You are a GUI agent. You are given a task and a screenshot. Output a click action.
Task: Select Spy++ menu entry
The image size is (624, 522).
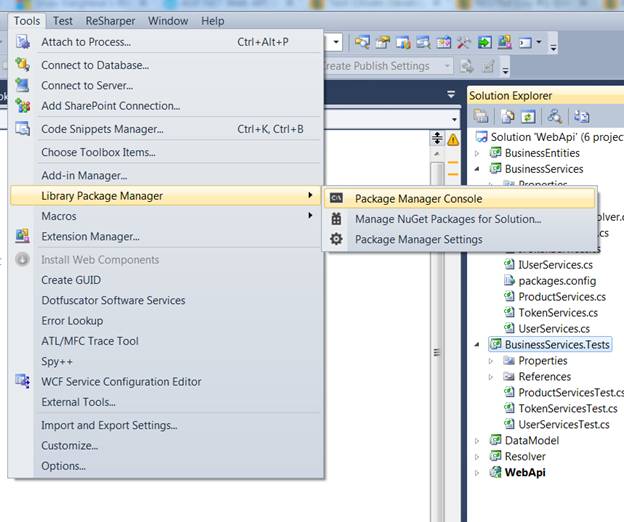165,361
